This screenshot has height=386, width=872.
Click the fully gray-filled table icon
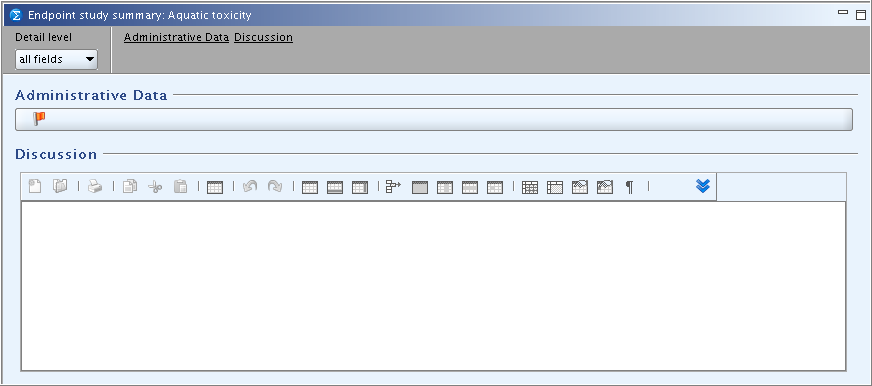(420, 187)
